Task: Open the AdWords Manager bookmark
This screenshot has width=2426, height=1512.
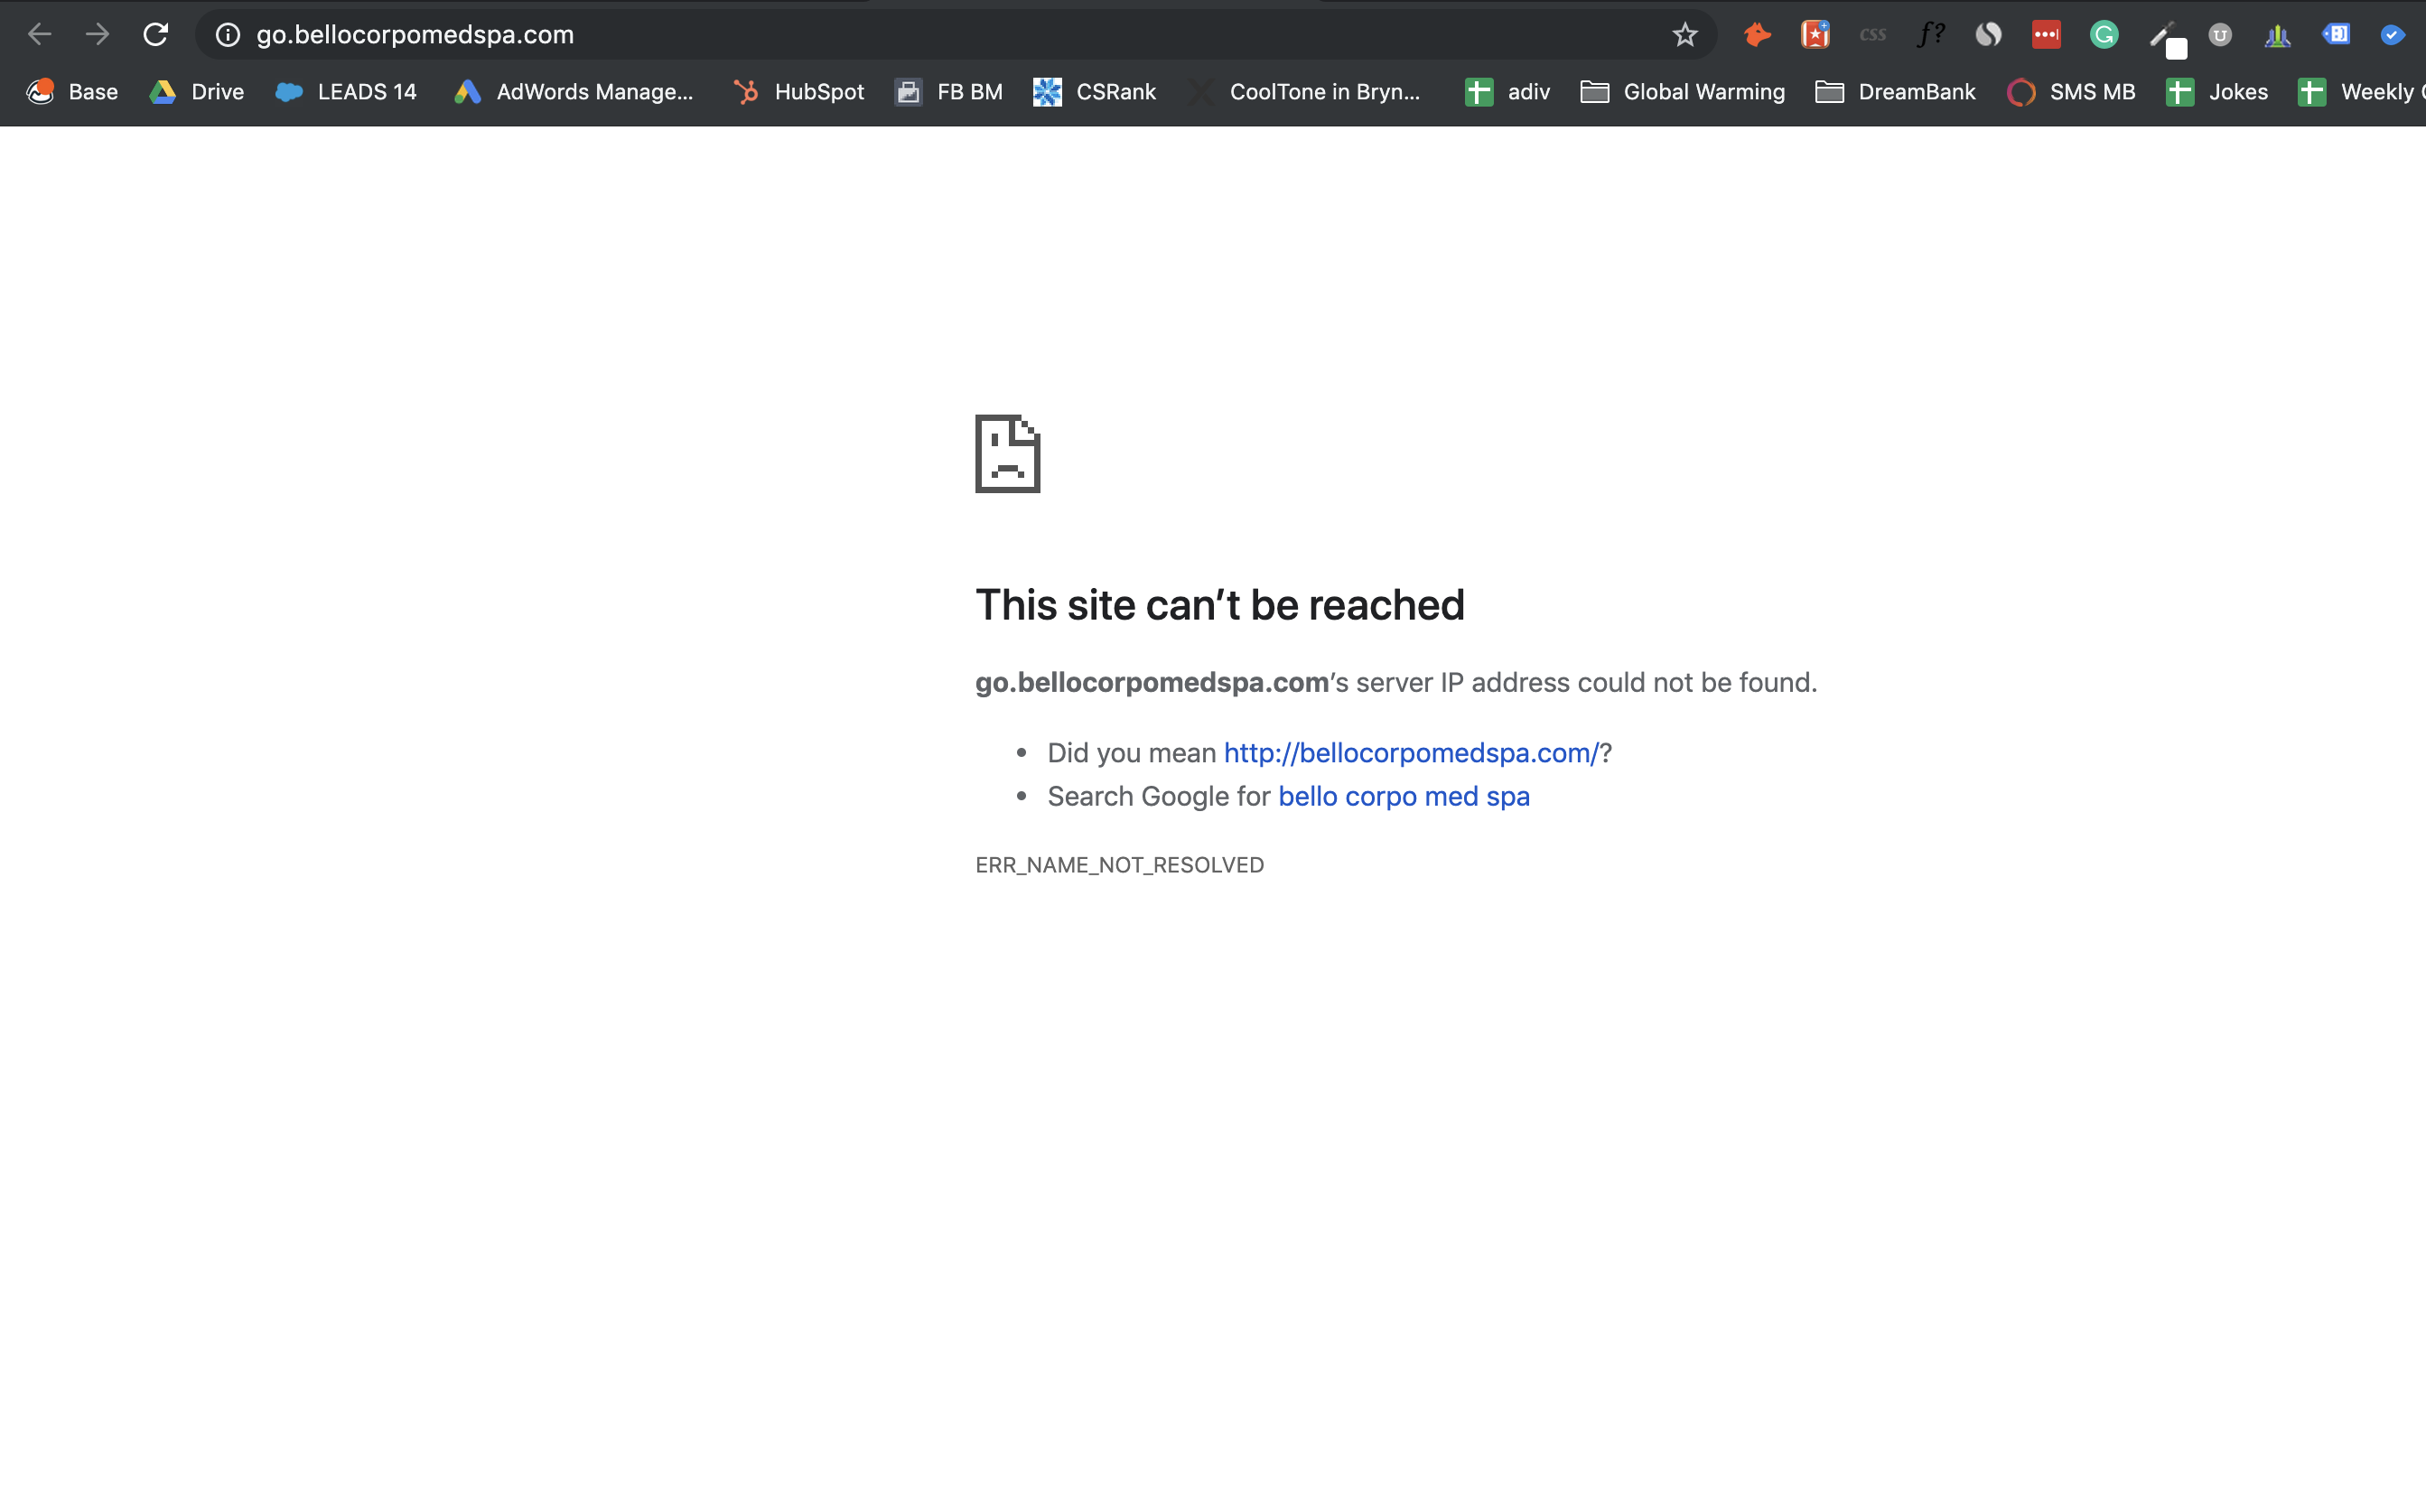Action: pyautogui.click(x=573, y=92)
